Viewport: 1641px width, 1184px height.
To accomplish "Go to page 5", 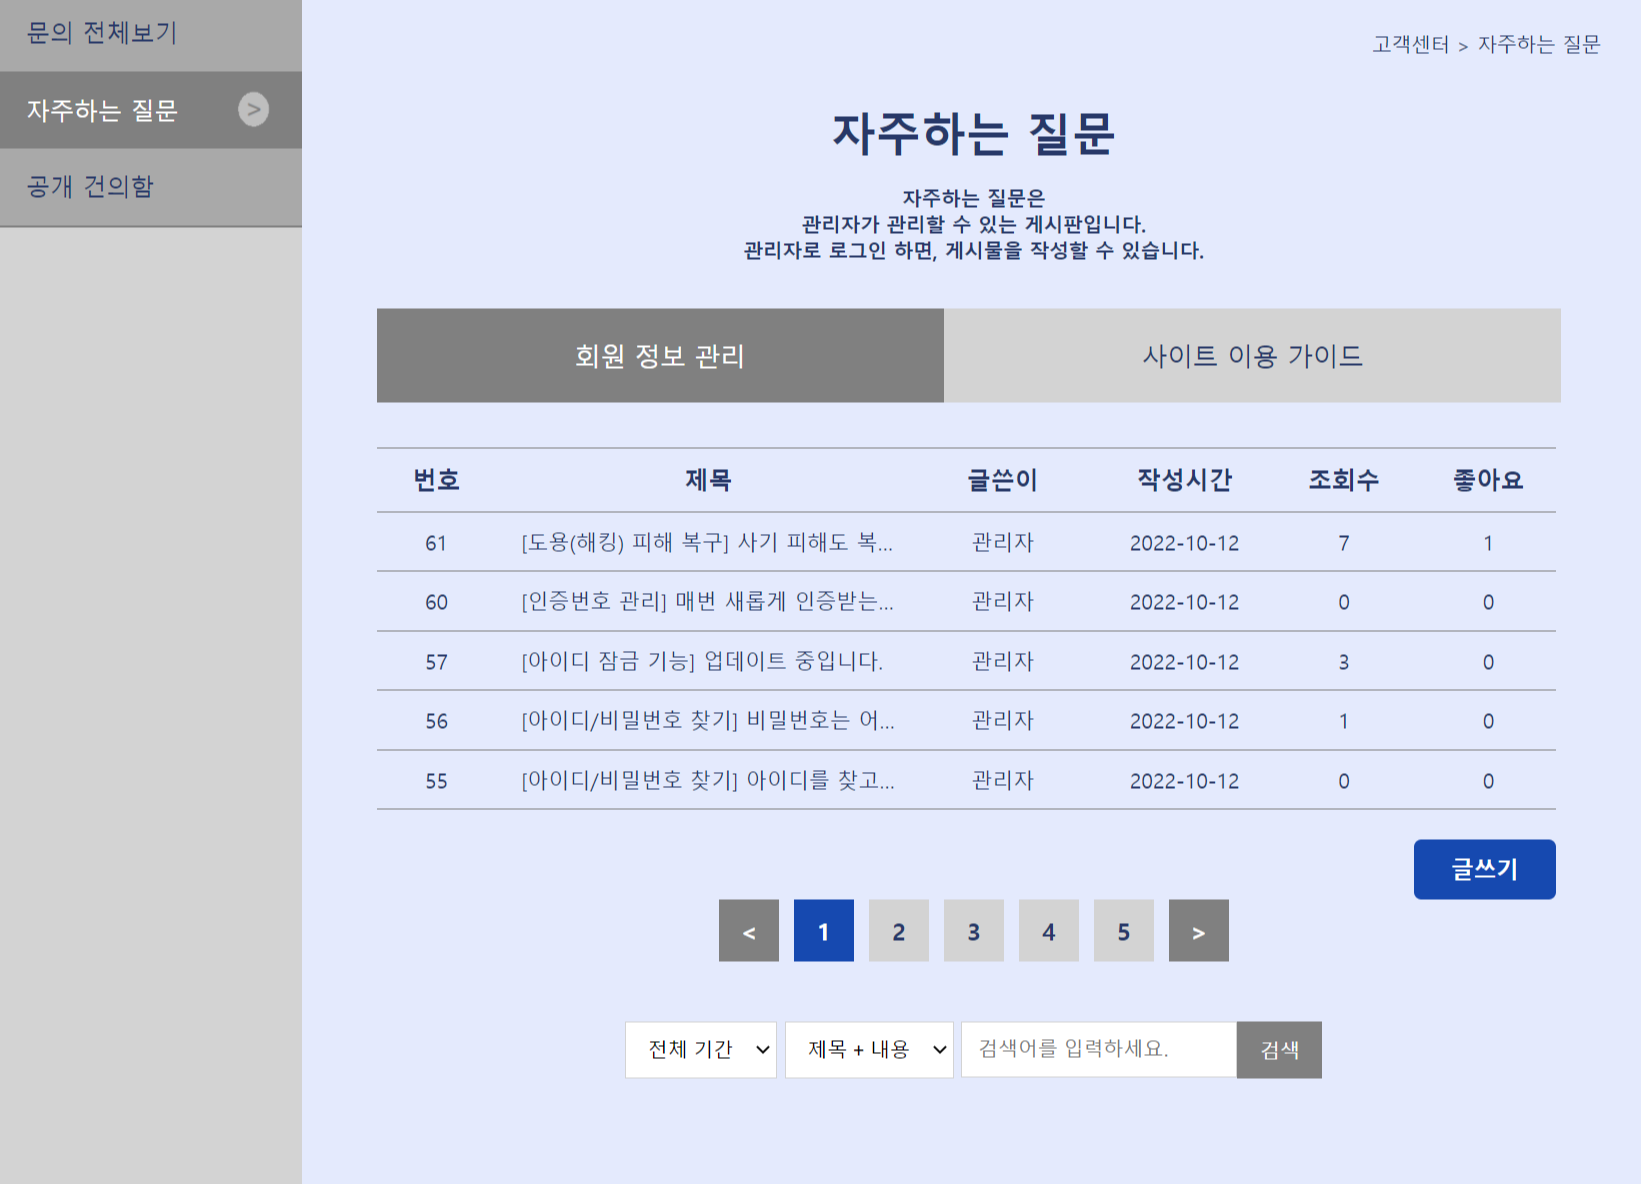I will [1124, 931].
